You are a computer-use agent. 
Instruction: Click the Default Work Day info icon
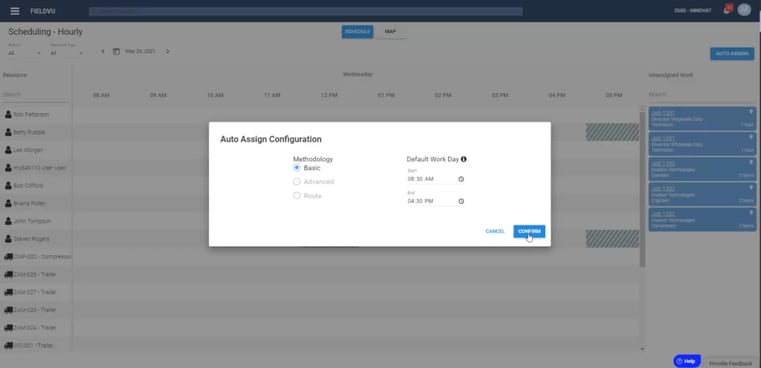tap(463, 159)
